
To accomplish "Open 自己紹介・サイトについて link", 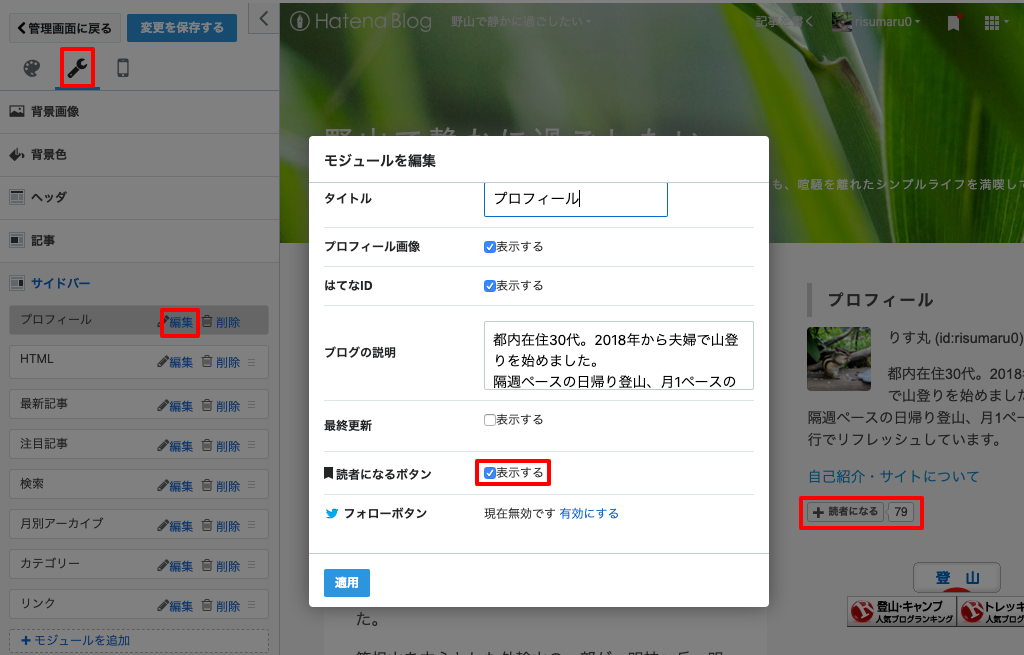I will [x=893, y=477].
